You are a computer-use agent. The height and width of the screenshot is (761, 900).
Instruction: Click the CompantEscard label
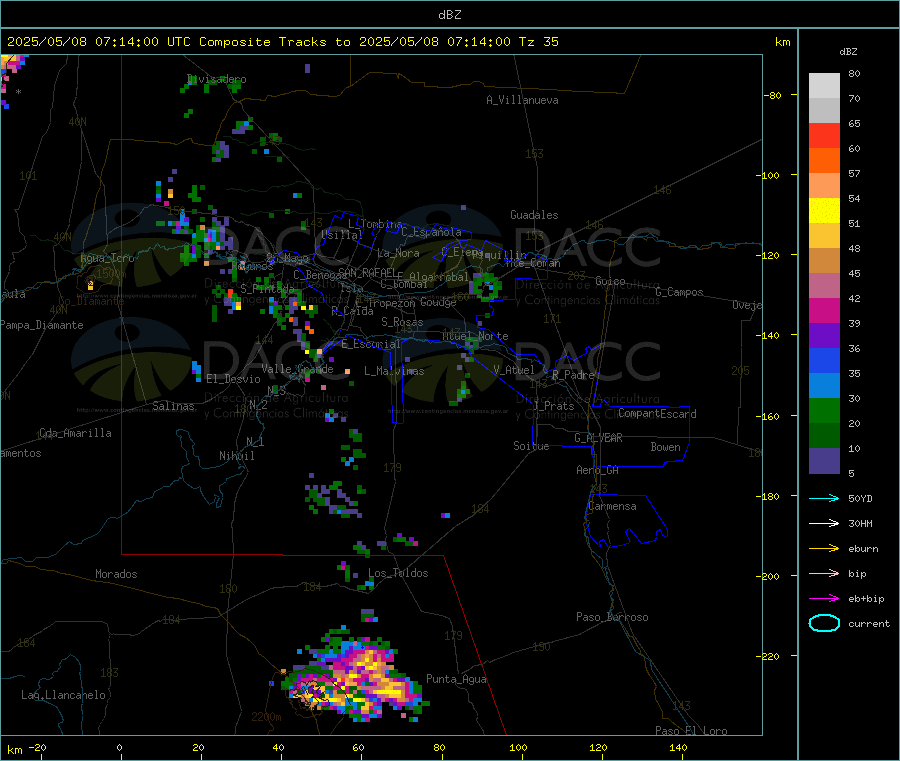657,413
